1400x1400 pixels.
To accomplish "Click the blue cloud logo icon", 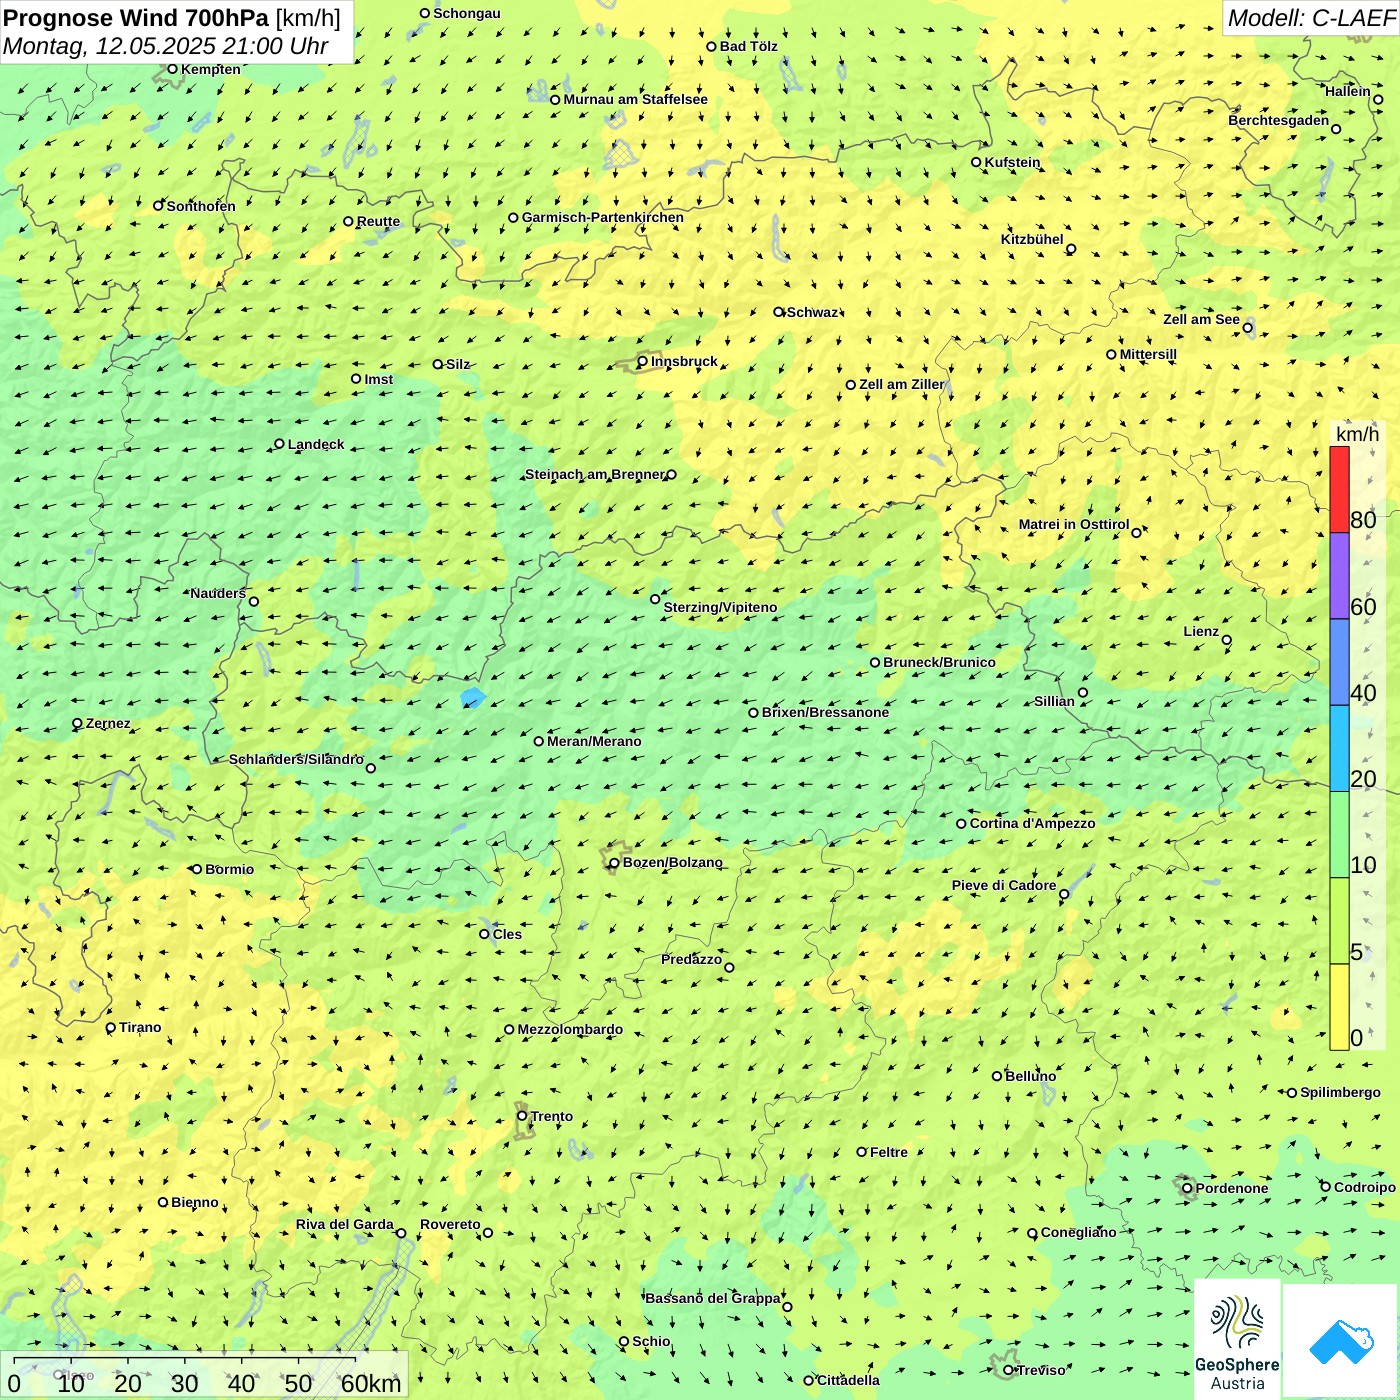I will 1341,1341.
